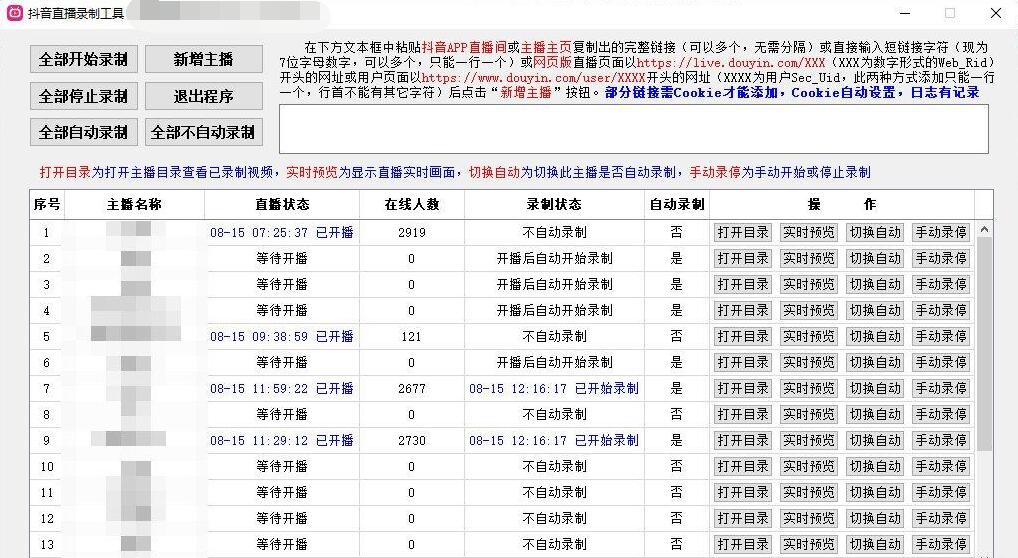Click online count 2919 cell

click(x=412, y=233)
